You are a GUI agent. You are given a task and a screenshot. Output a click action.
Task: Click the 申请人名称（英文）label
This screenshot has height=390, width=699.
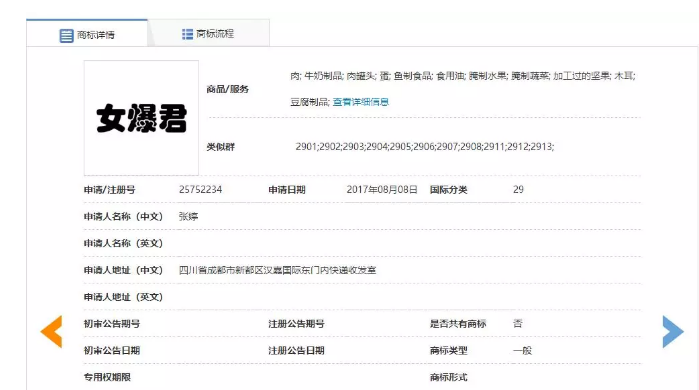[x=123, y=243]
